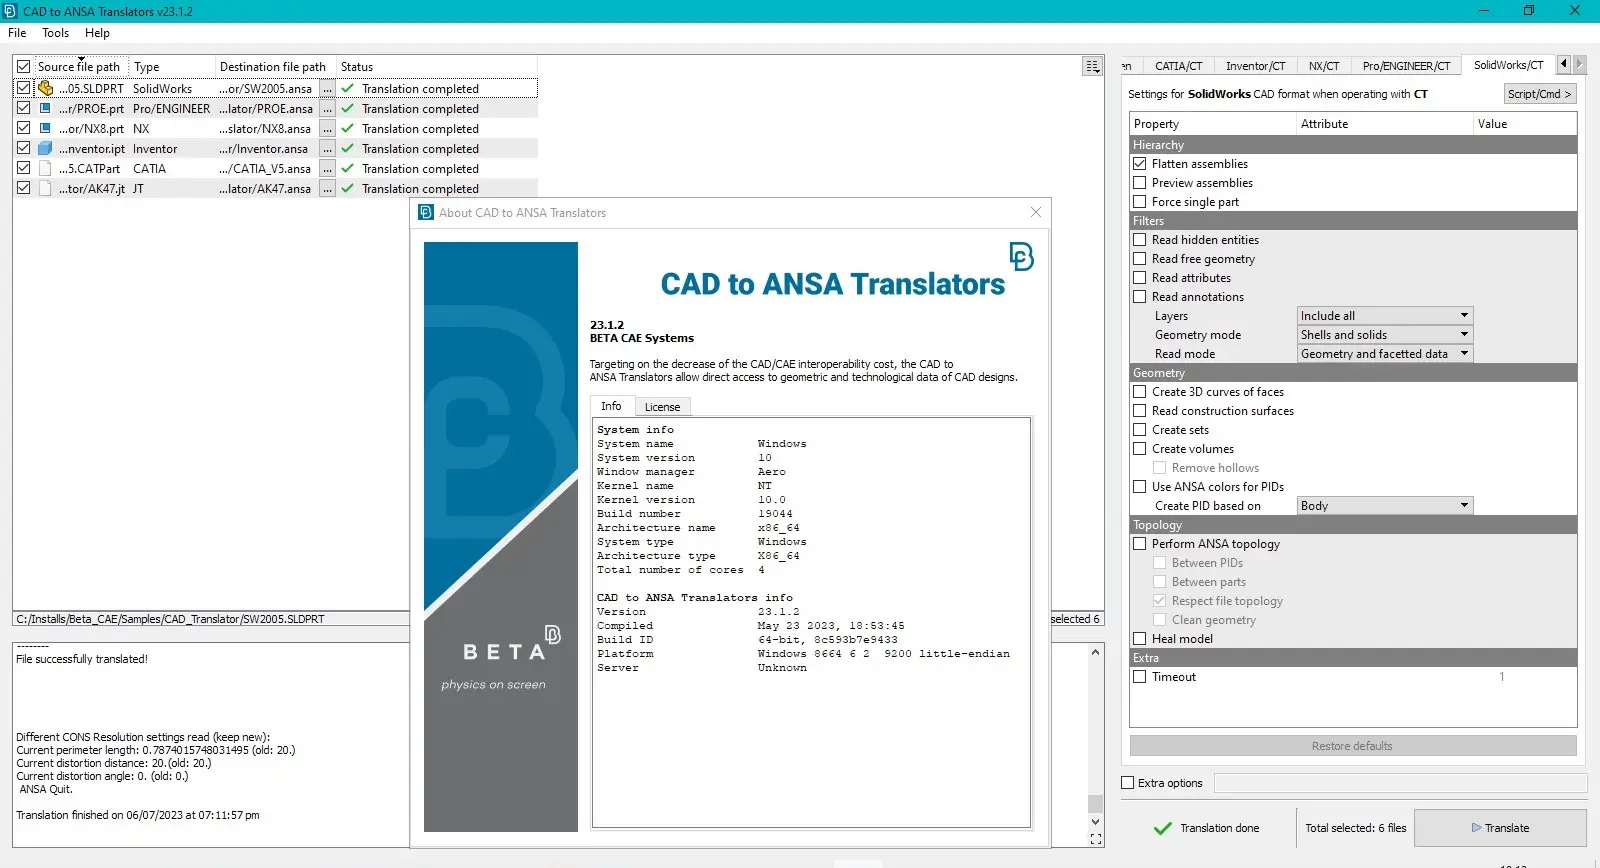Open Read mode dropdown showing Geometry and facetted data
1600x868 pixels.
click(x=1385, y=353)
